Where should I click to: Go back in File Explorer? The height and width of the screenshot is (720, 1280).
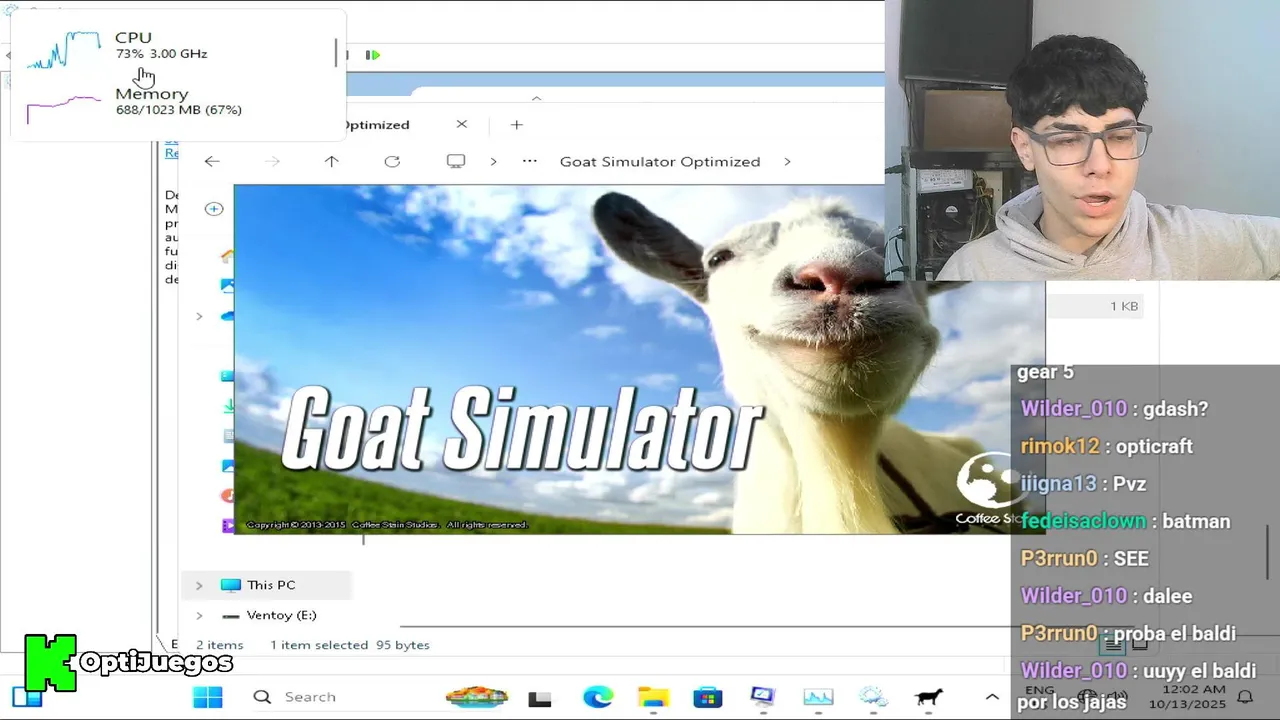coord(212,161)
